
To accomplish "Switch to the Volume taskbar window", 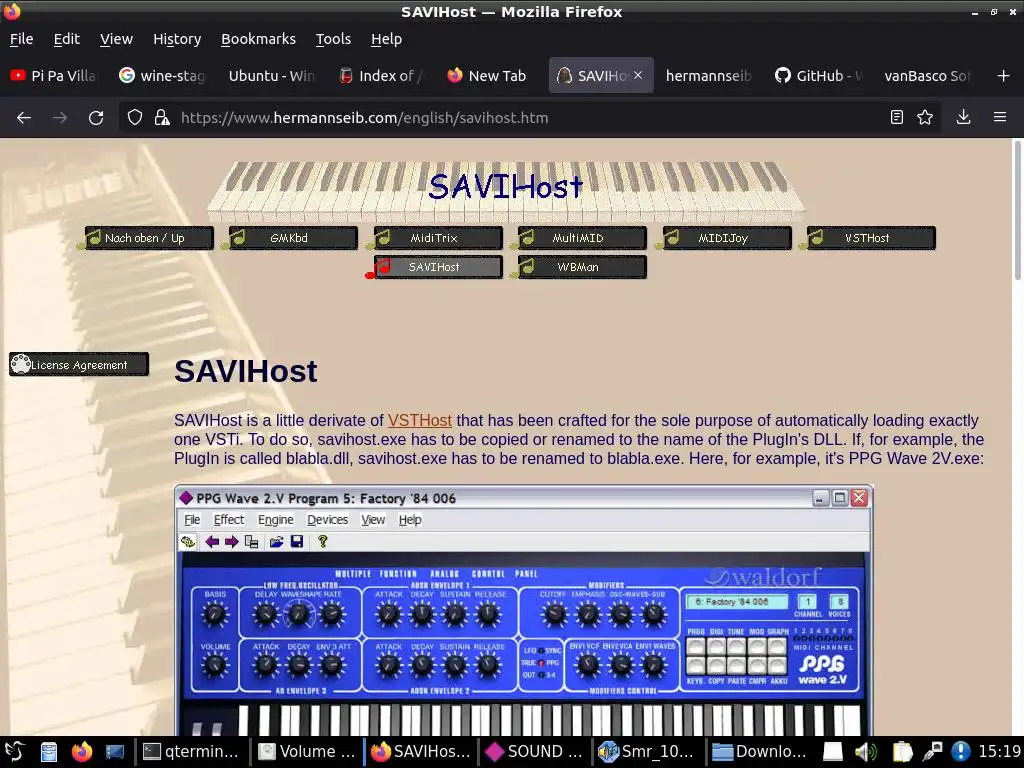I will pos(308,752).
